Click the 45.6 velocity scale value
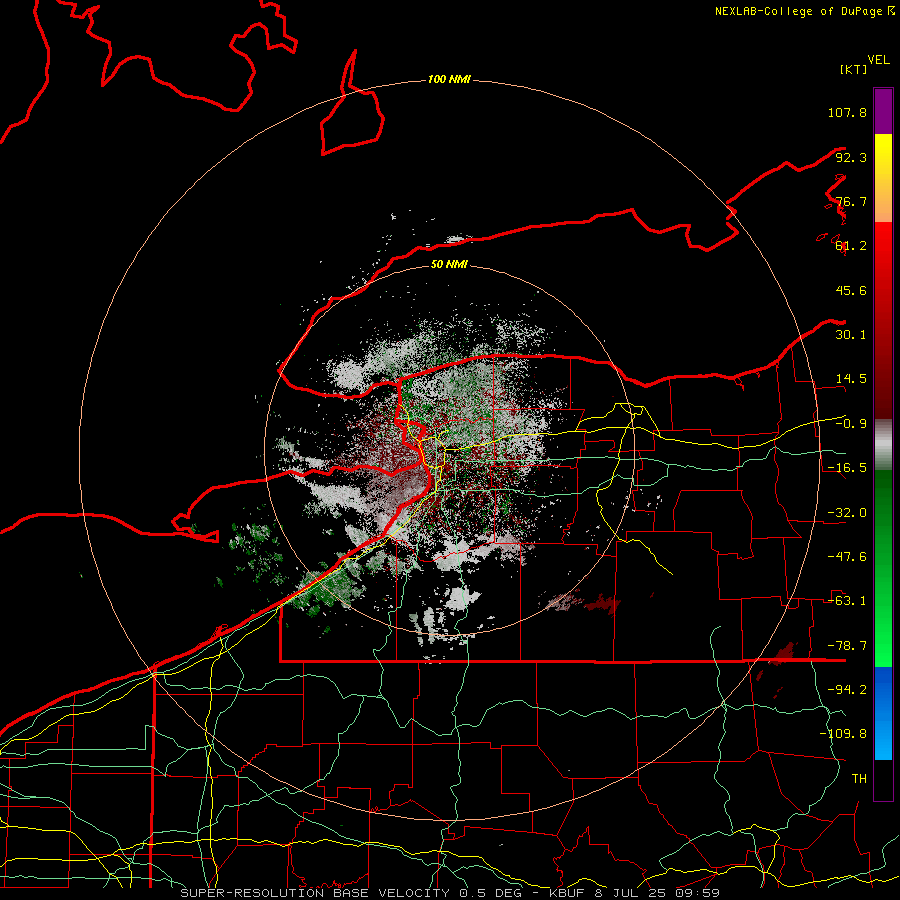This screenshot has height=900, width=900. point(851,290)
